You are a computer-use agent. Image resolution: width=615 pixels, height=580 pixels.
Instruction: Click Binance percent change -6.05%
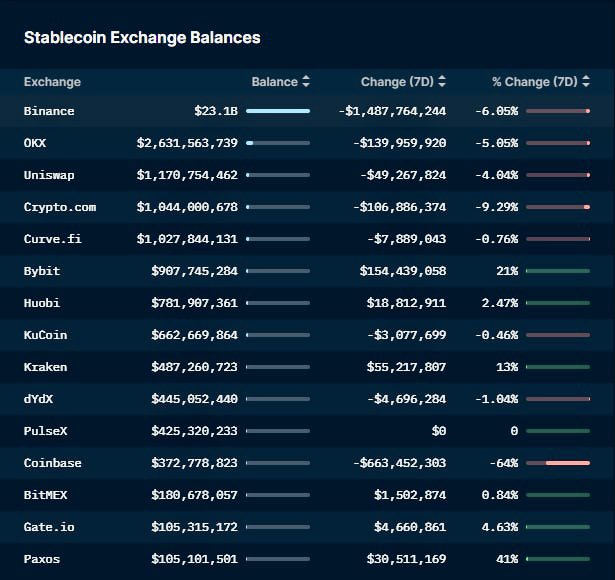[497, 111]
